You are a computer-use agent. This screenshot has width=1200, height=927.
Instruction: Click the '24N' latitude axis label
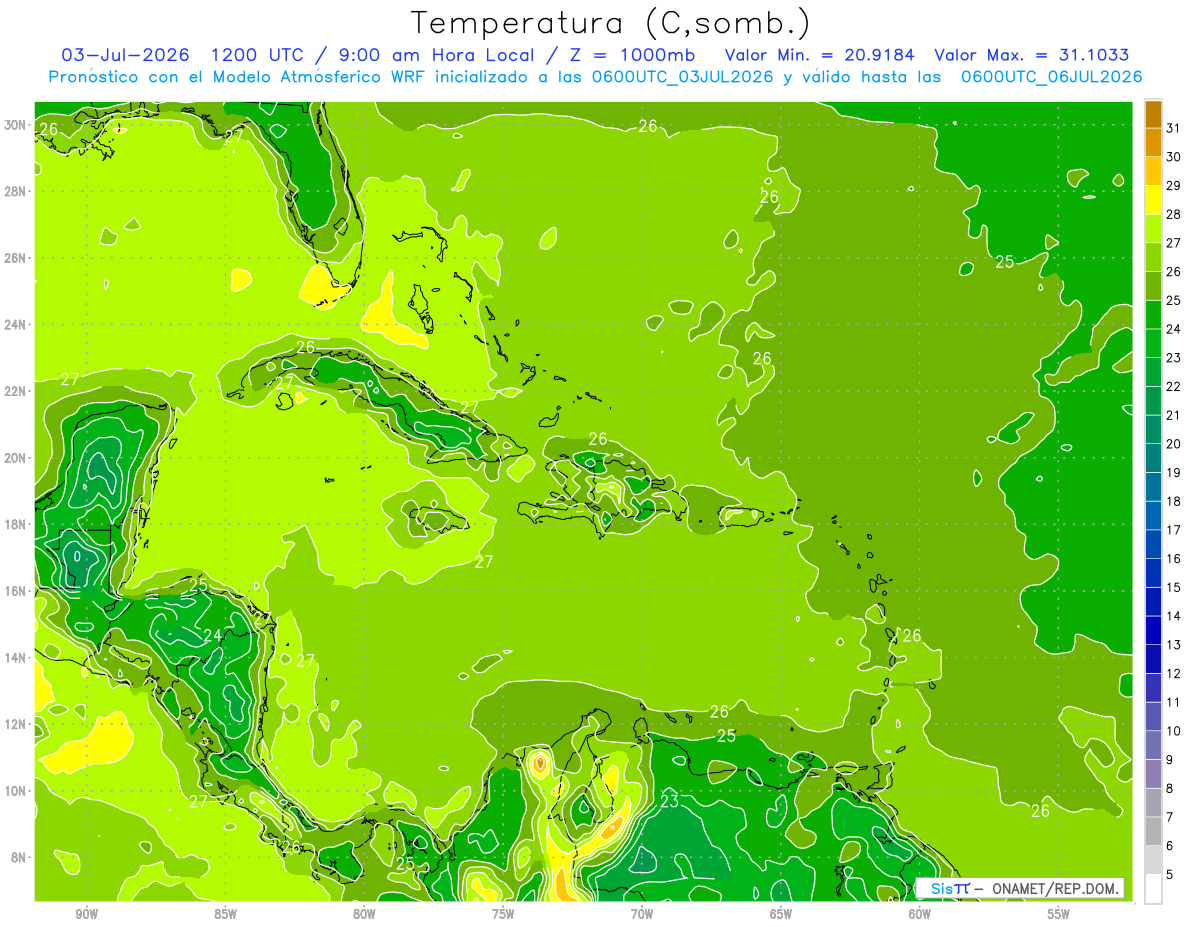pyautogui.click(x=16, y=325)
